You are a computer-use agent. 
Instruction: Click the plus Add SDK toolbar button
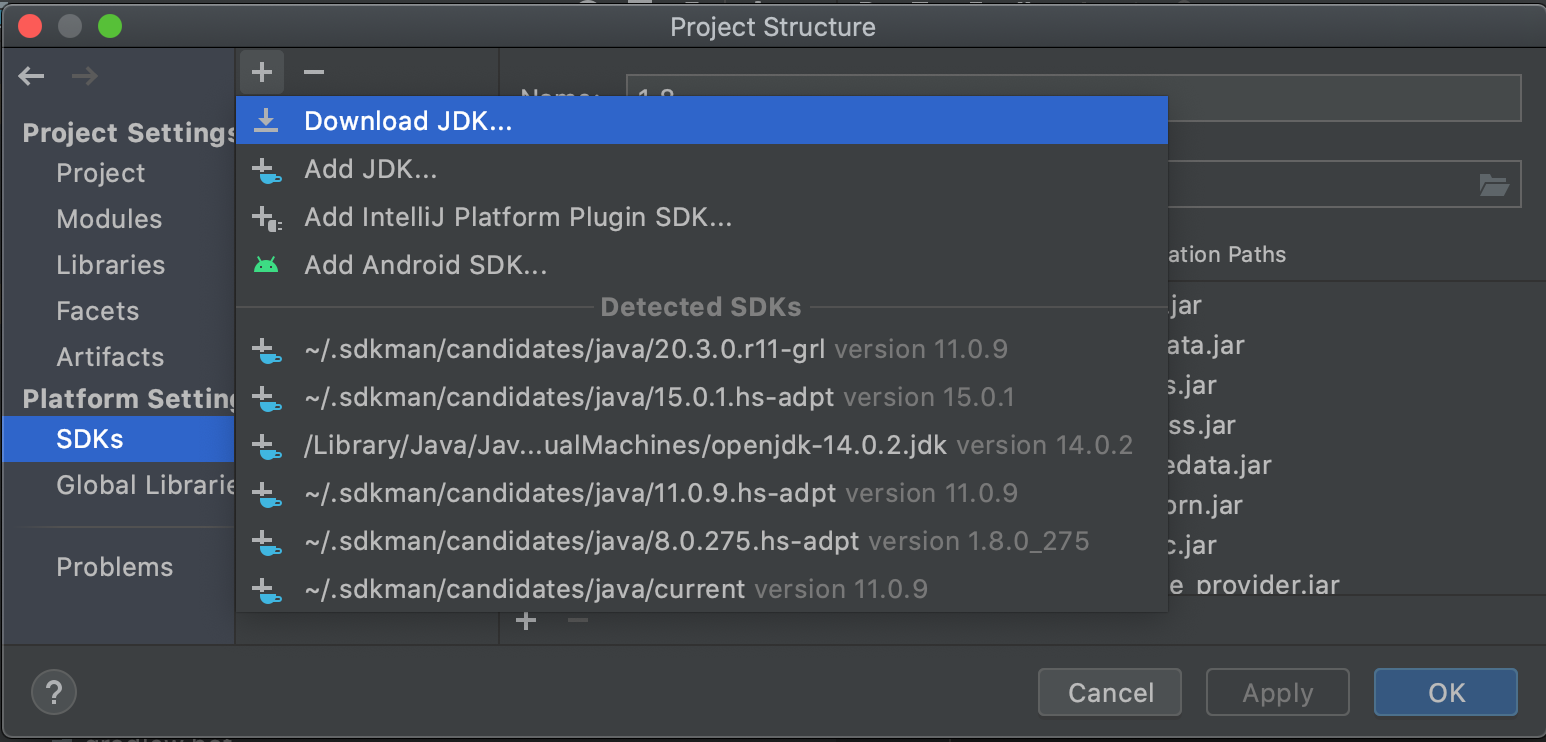(262, 72)
